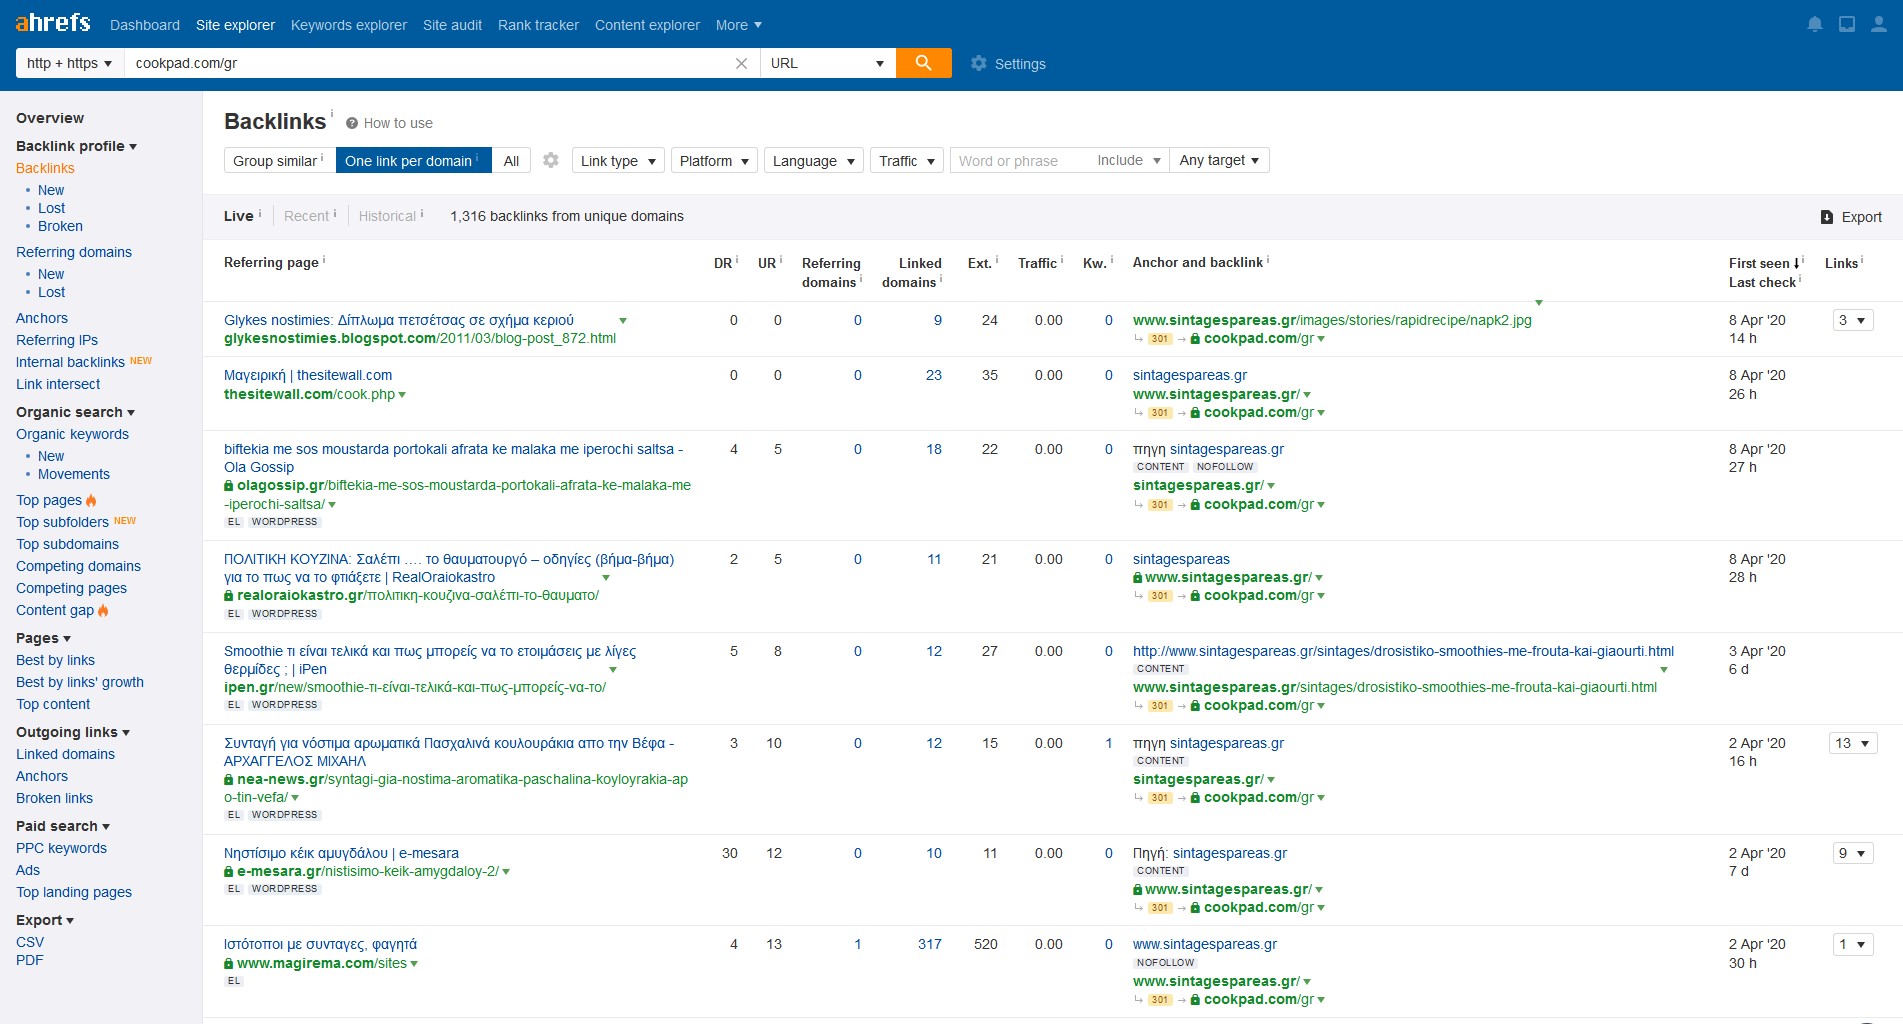This screenshot has height=1024, width=1903.
Task: Open the Site audit tab
Action: (452, 25)
